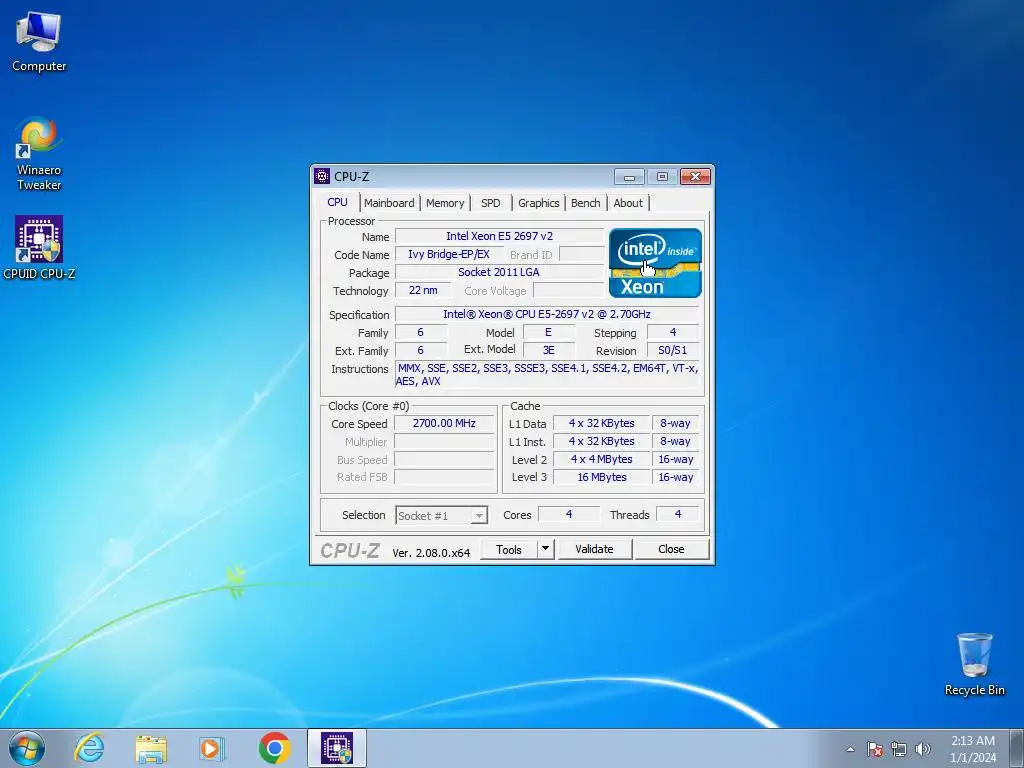Screen dimensions: 1024x768
Task: Open the Graphics tab
Action: click(x=538, y=203)
